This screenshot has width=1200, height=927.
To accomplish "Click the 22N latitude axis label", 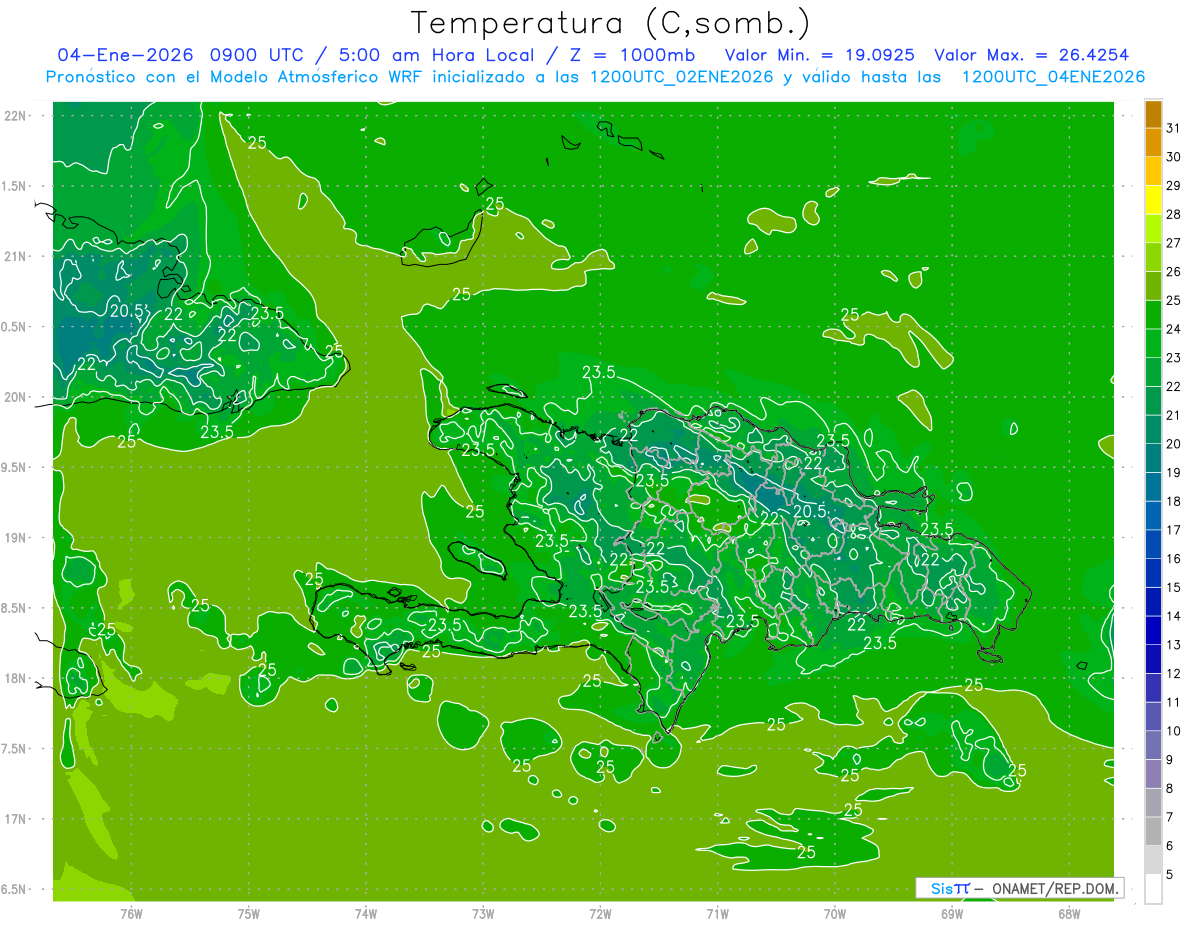I will tap(16, 115).
